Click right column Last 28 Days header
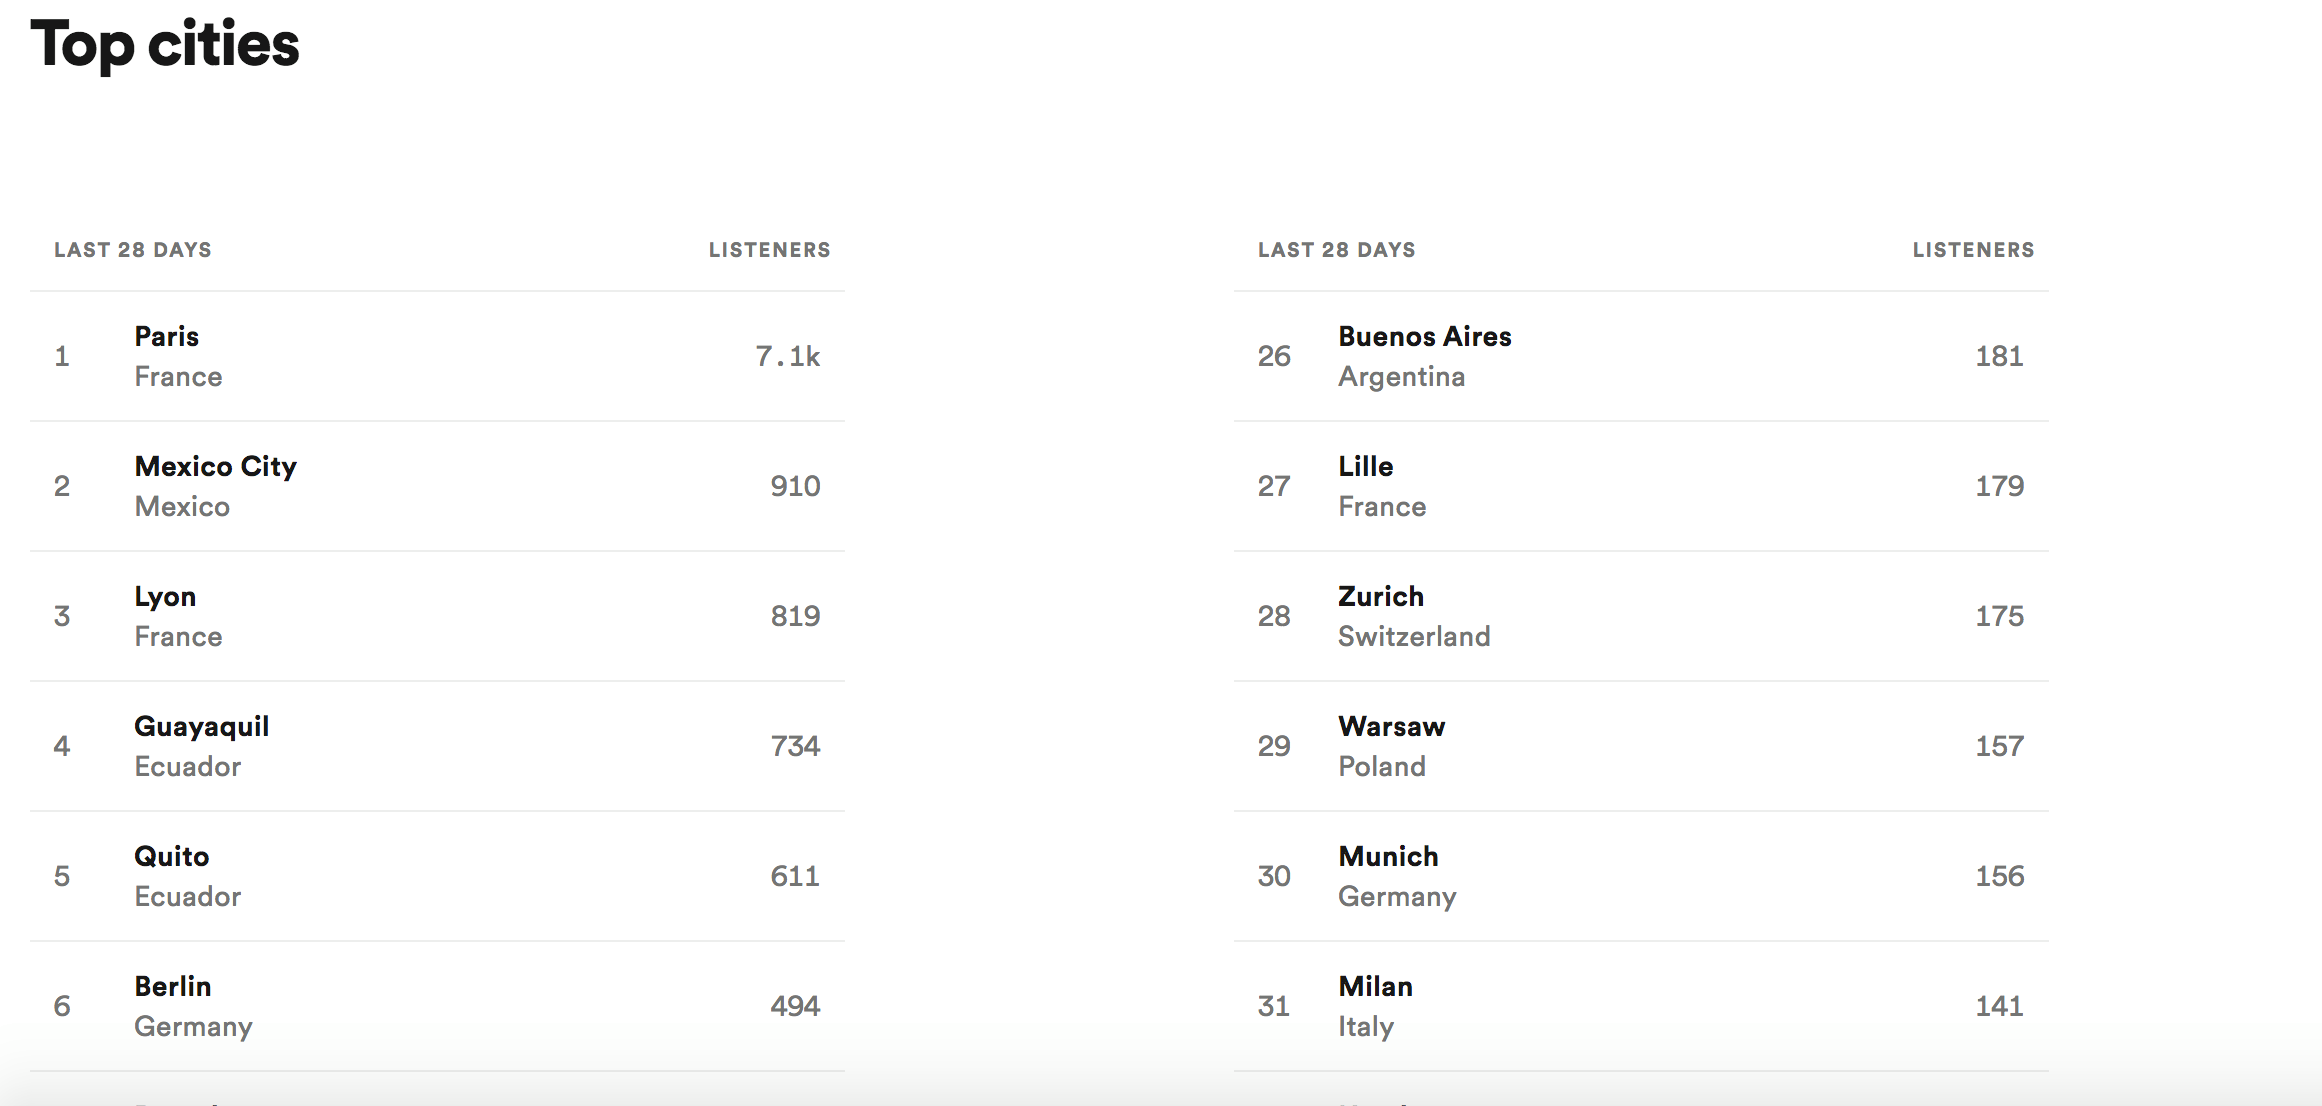This screenshot has height=1106, width=2322. click(1336, 250)
